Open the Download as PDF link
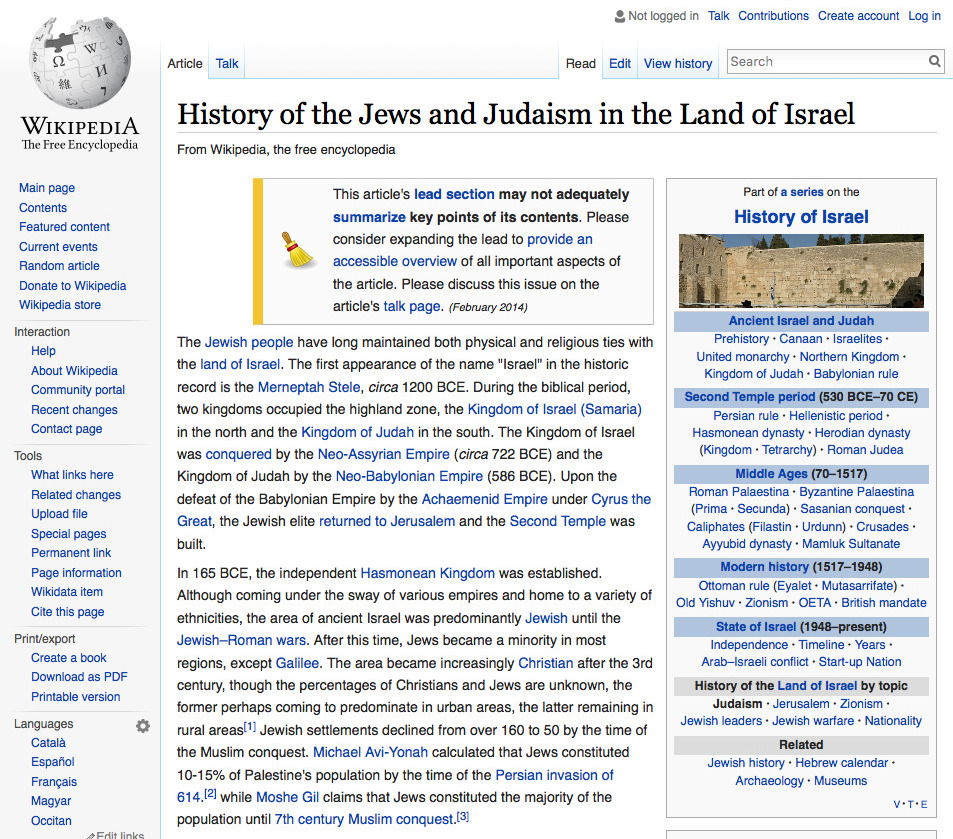 [78, 677]
